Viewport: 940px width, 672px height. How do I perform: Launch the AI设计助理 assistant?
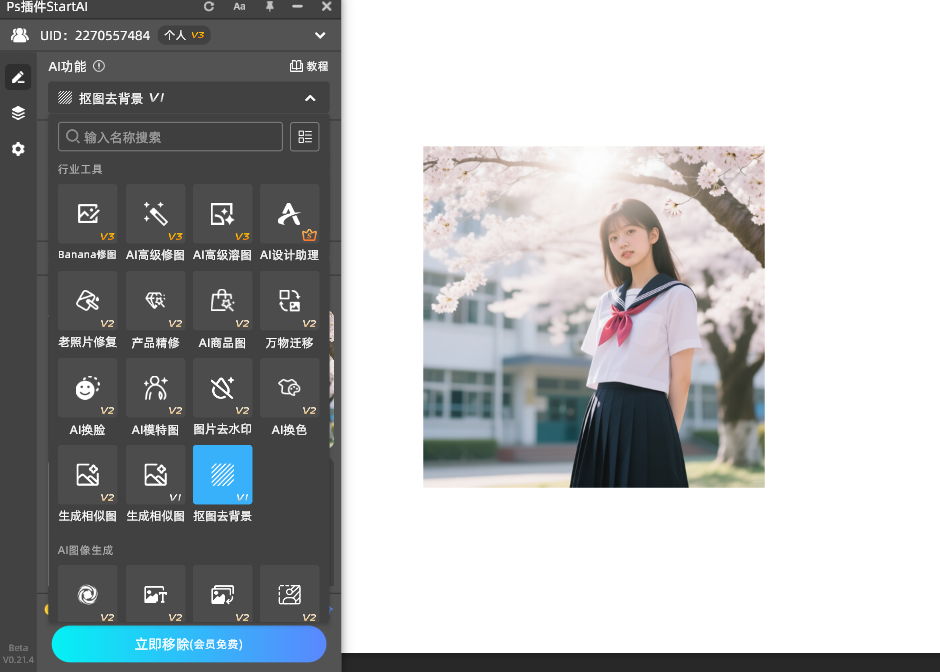pos(289,214)
